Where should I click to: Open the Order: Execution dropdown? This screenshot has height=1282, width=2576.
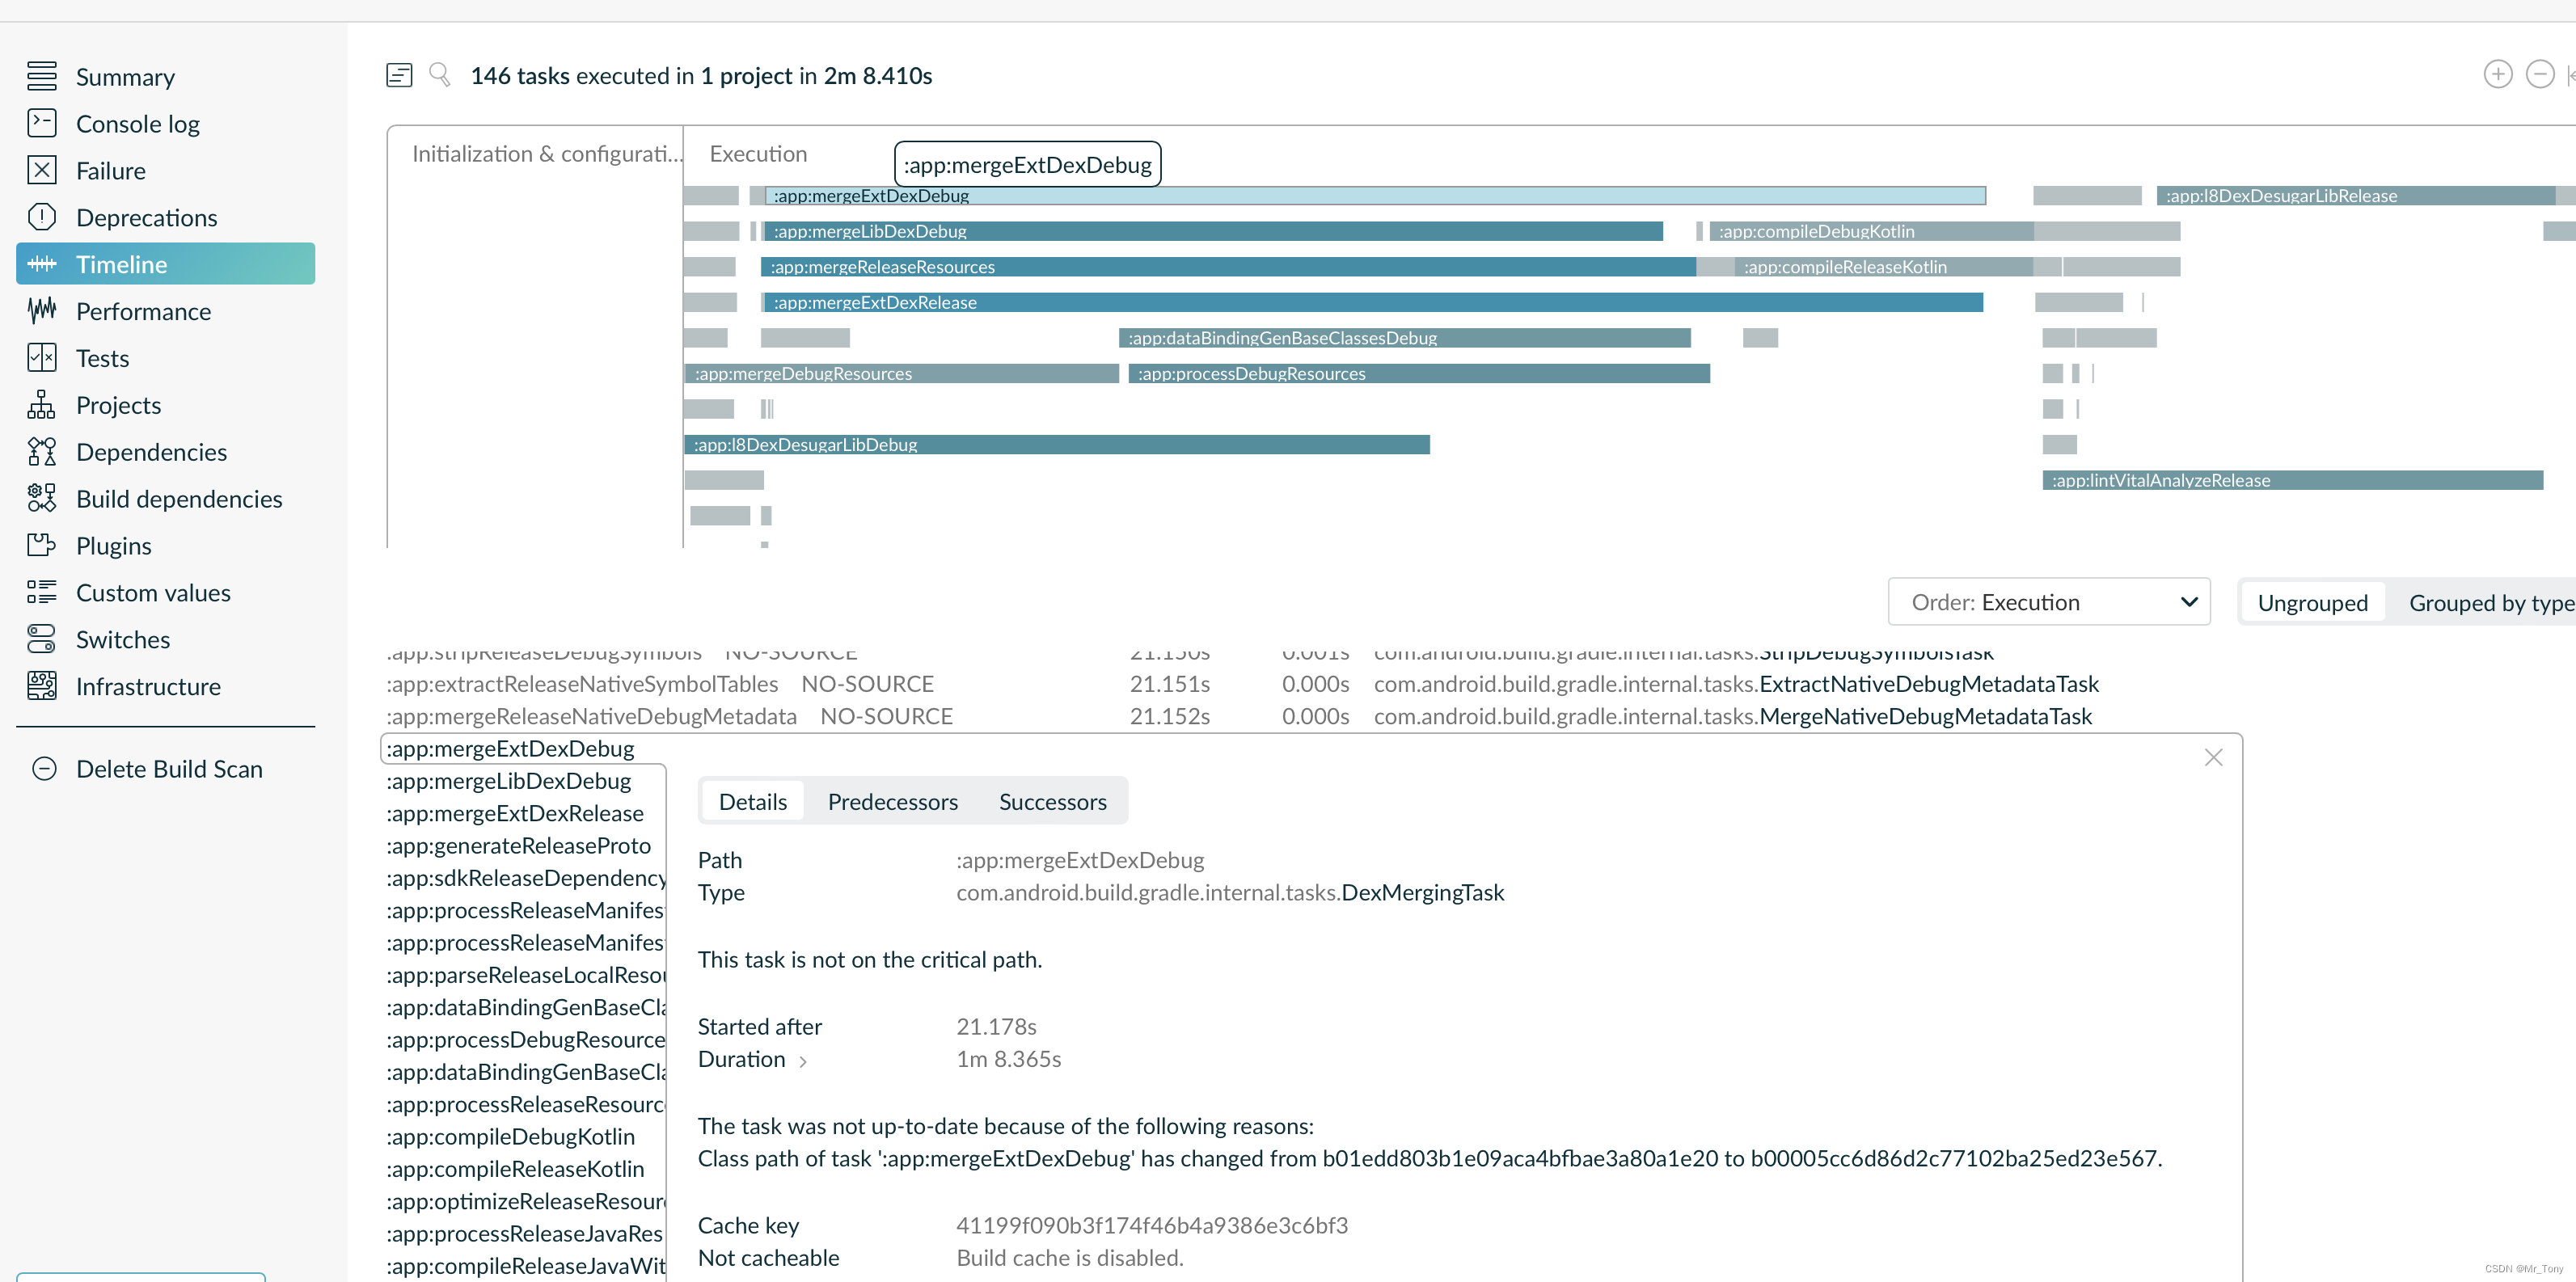[2048, 602]
